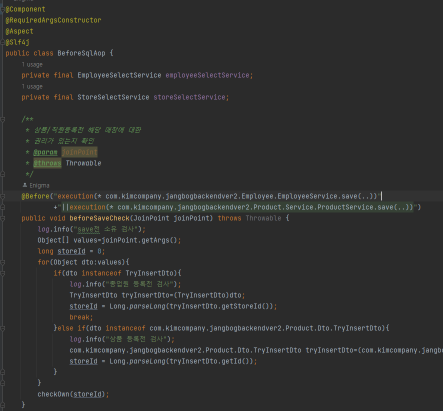Click the break statement
The height and width of the screenshot is (411, 443).
click(x=81, y=317)
